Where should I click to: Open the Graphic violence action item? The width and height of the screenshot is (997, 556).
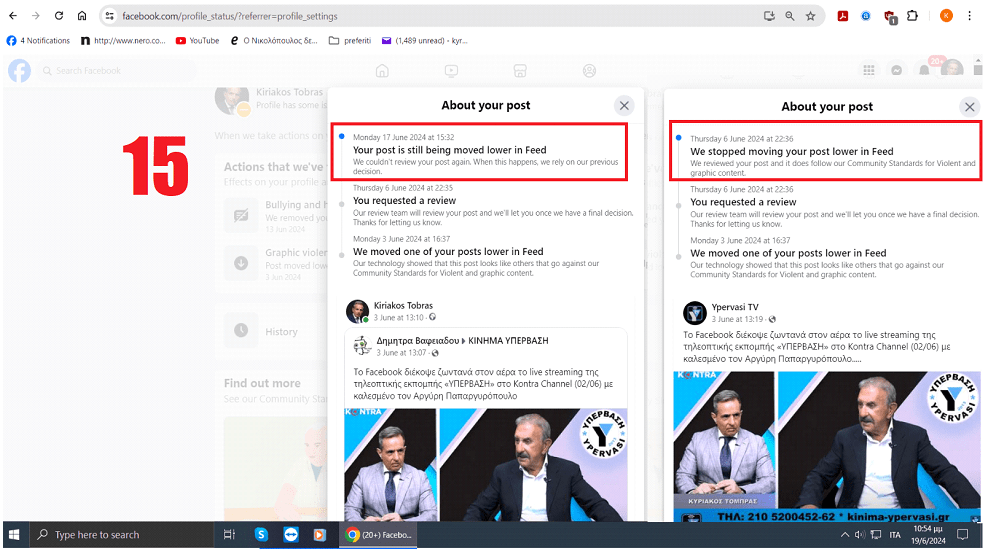276,263
